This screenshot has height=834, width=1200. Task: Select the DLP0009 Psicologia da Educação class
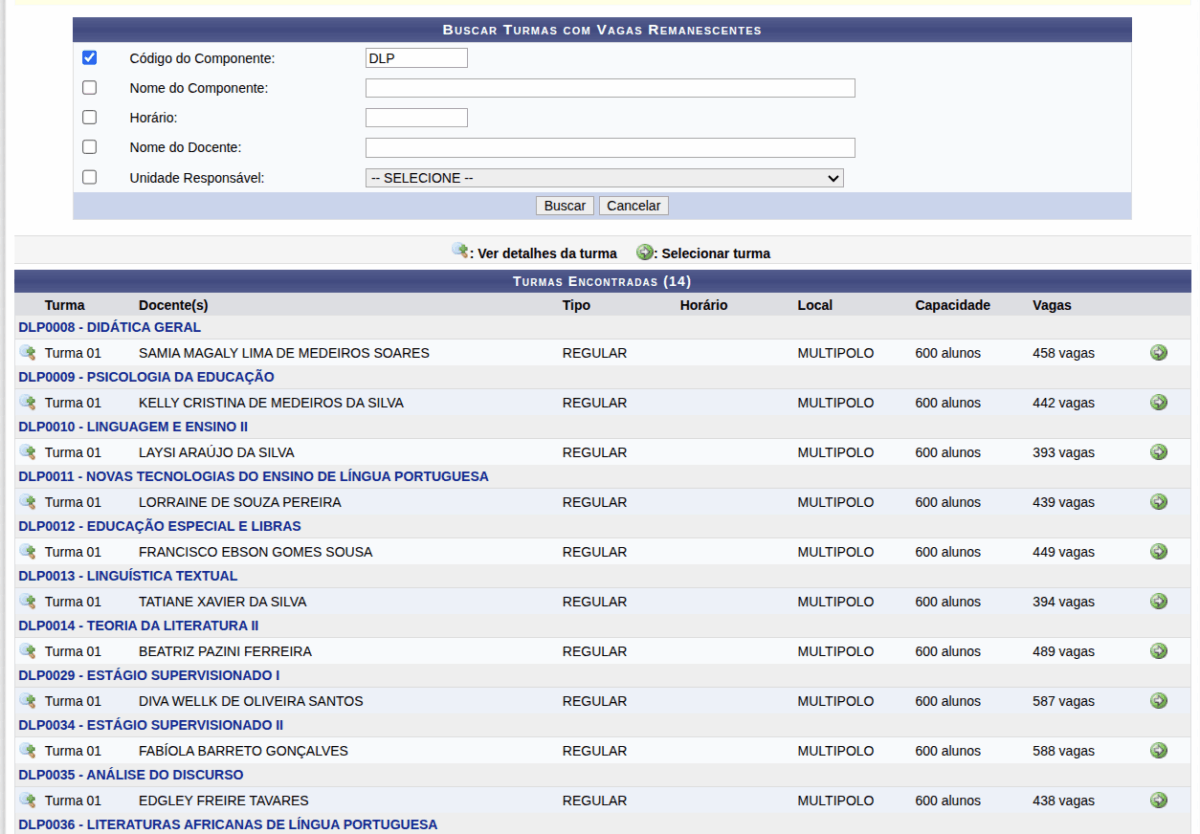(1159, 402)
